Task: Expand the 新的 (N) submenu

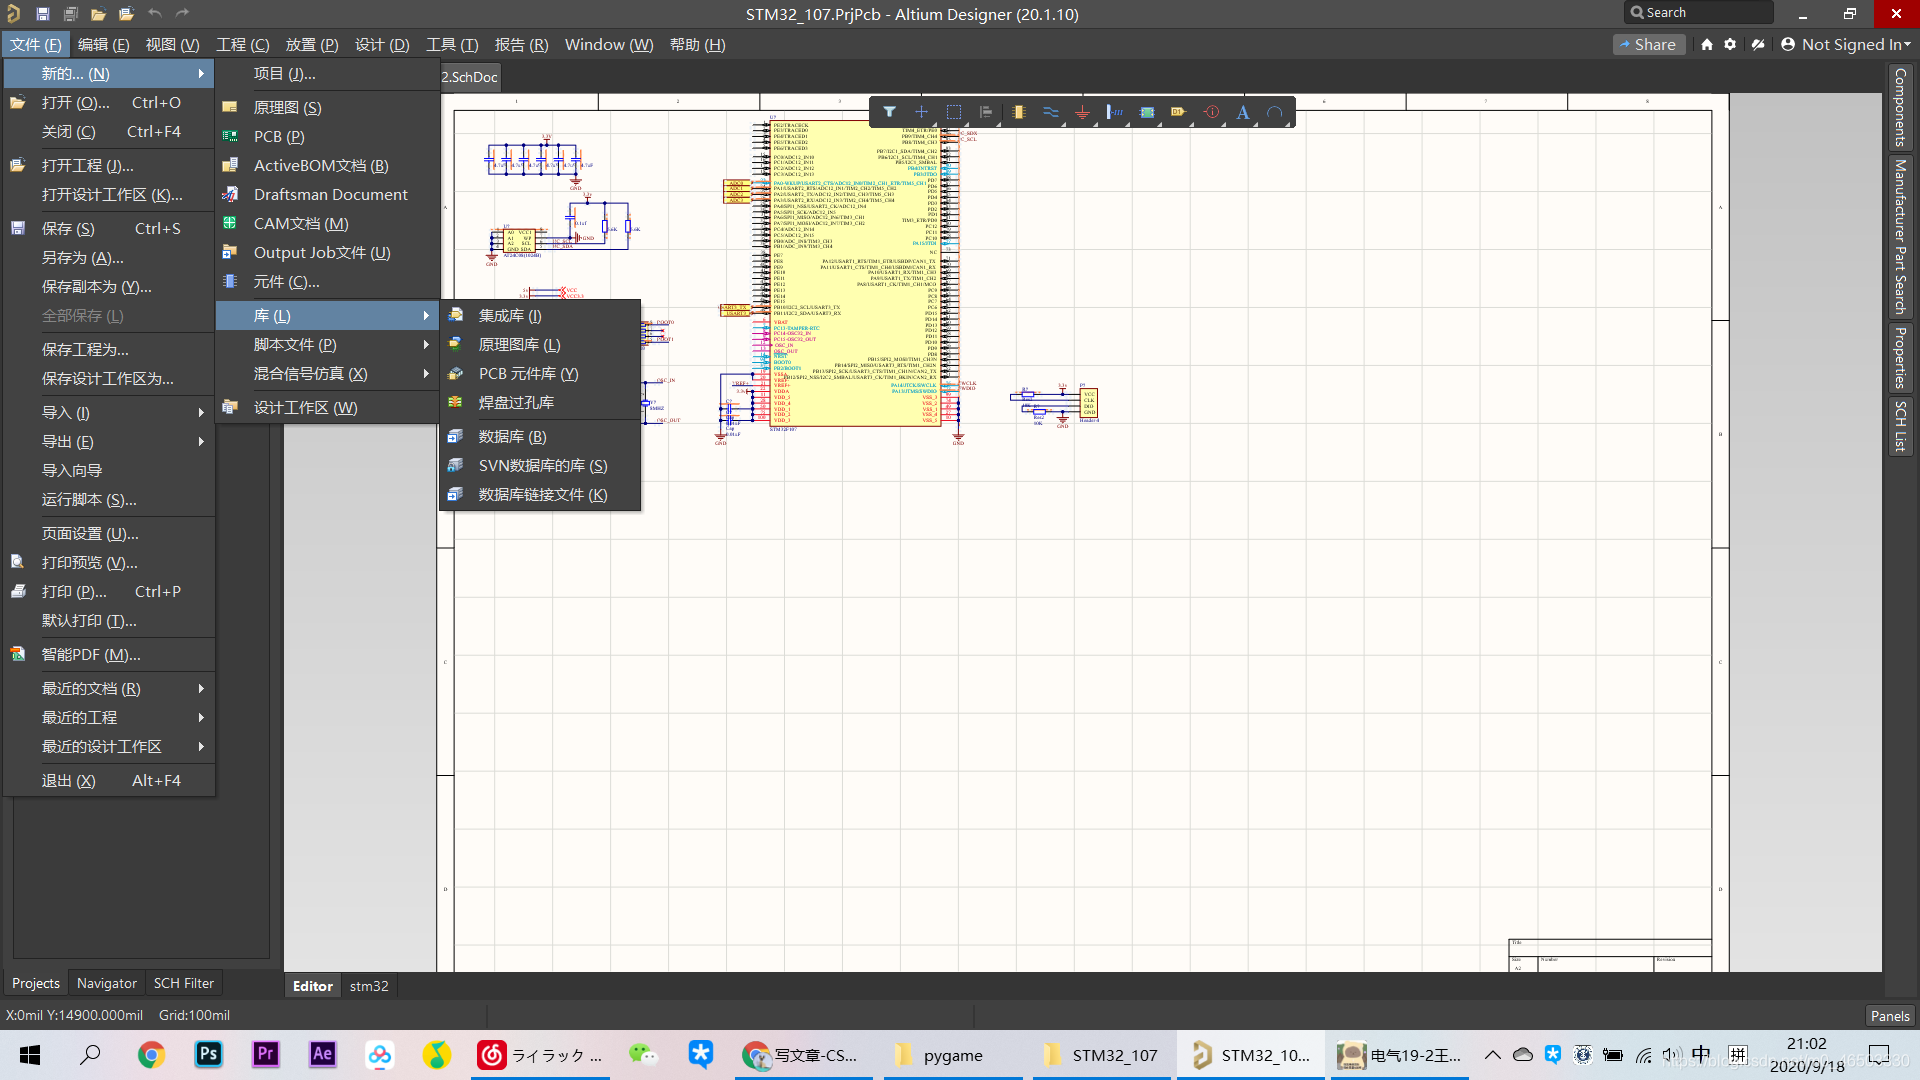Action: tap(109, 74)
